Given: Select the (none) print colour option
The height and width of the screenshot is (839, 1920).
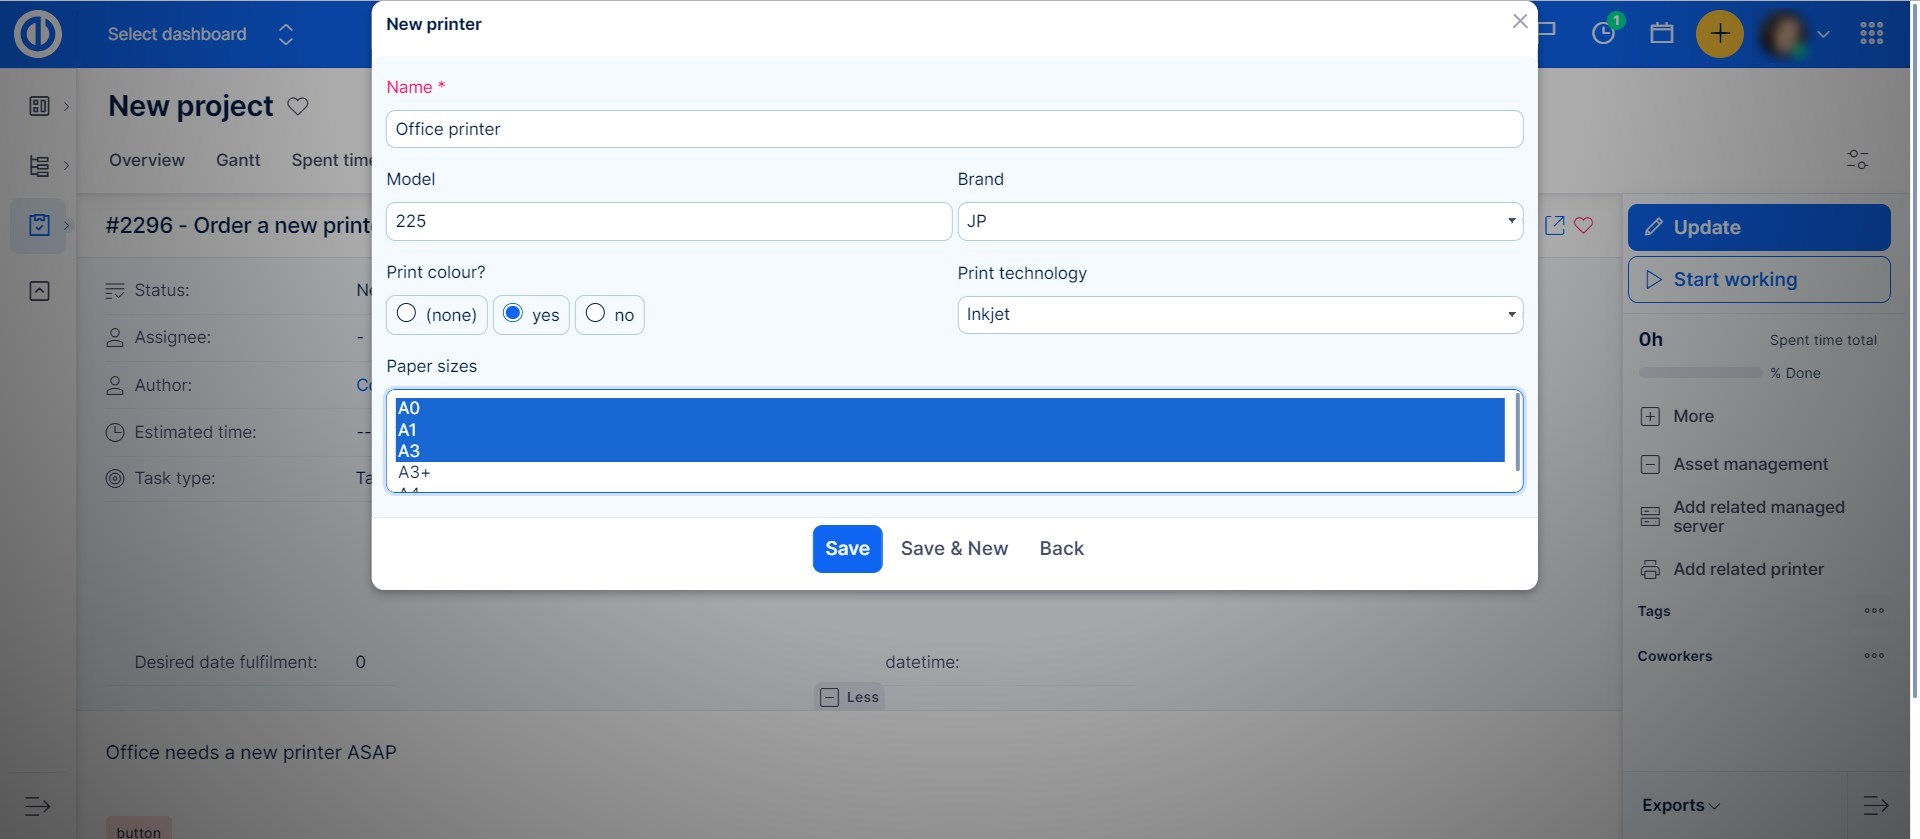Looking at the screenshot, I should point(407,314).
